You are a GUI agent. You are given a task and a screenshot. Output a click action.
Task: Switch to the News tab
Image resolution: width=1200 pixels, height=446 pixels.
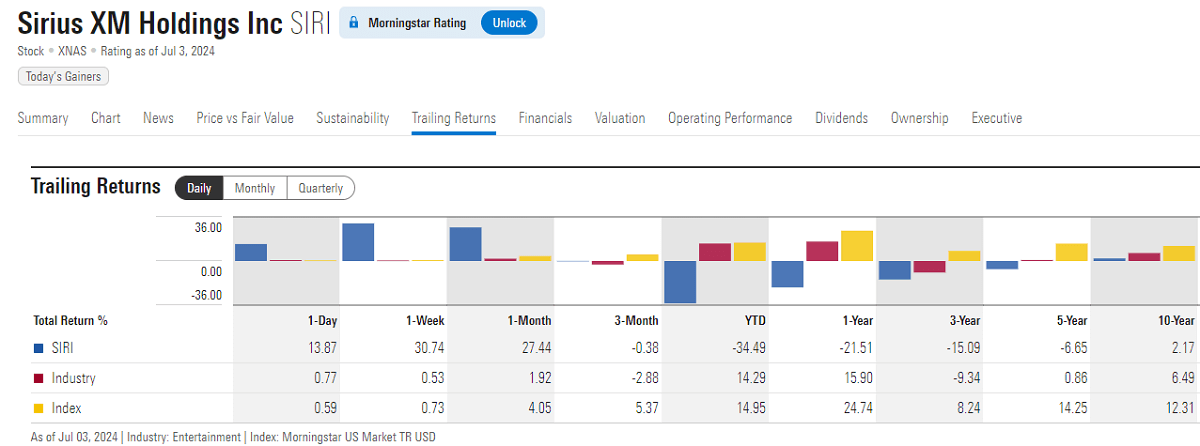point(158,118)
